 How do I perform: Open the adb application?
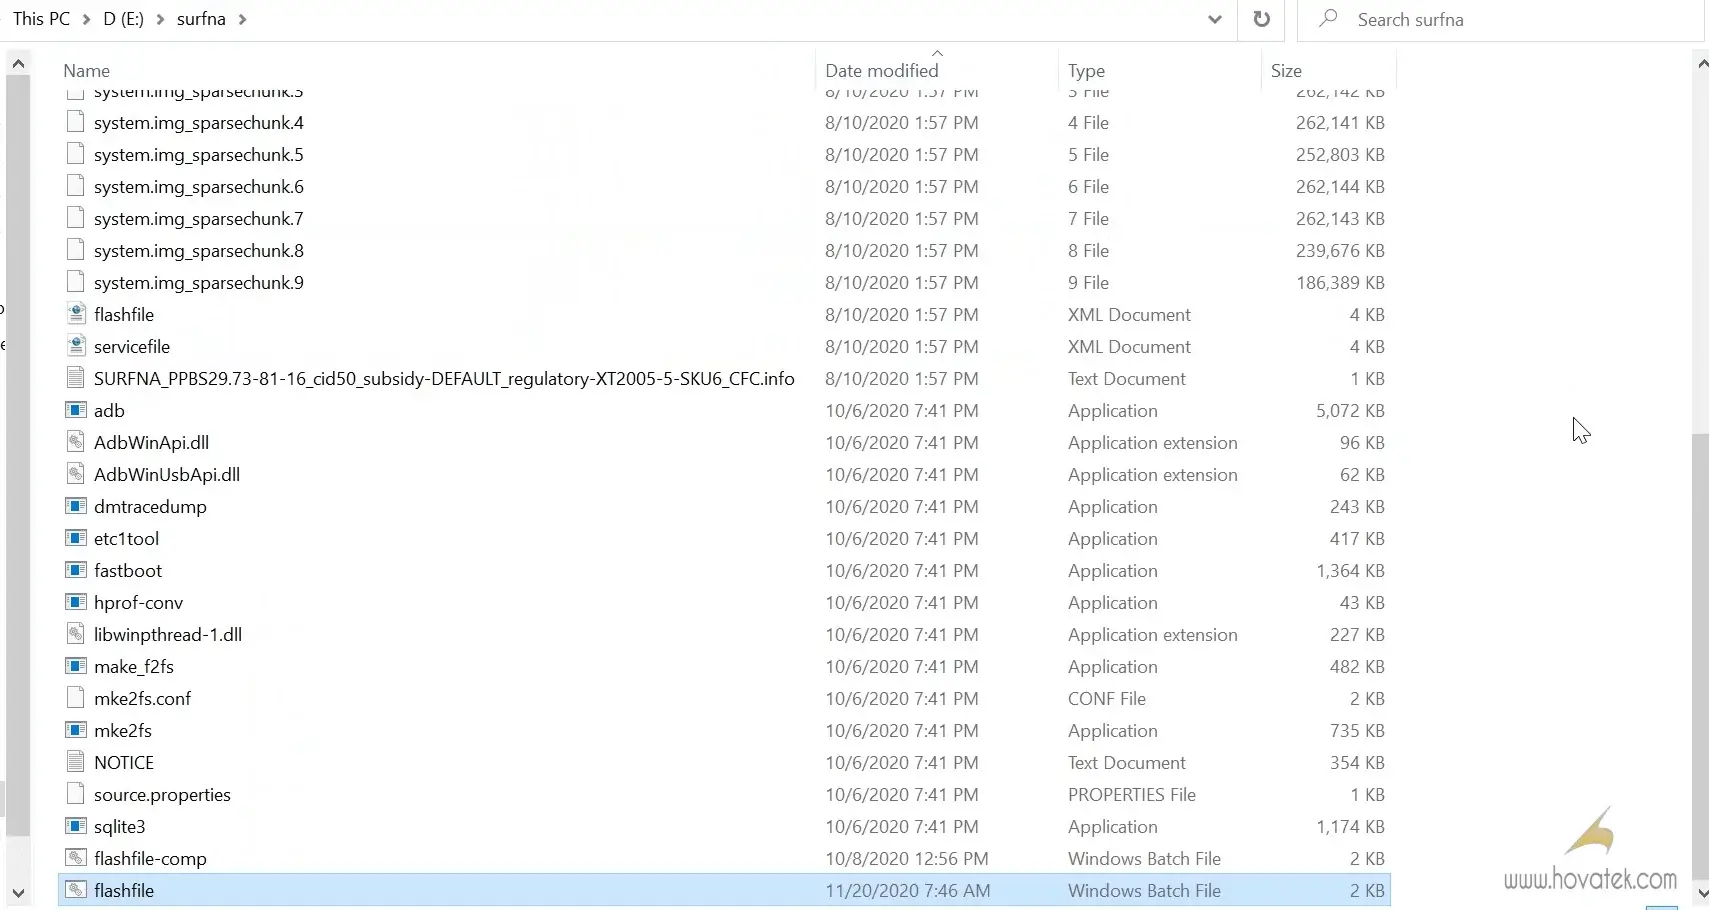76,410
